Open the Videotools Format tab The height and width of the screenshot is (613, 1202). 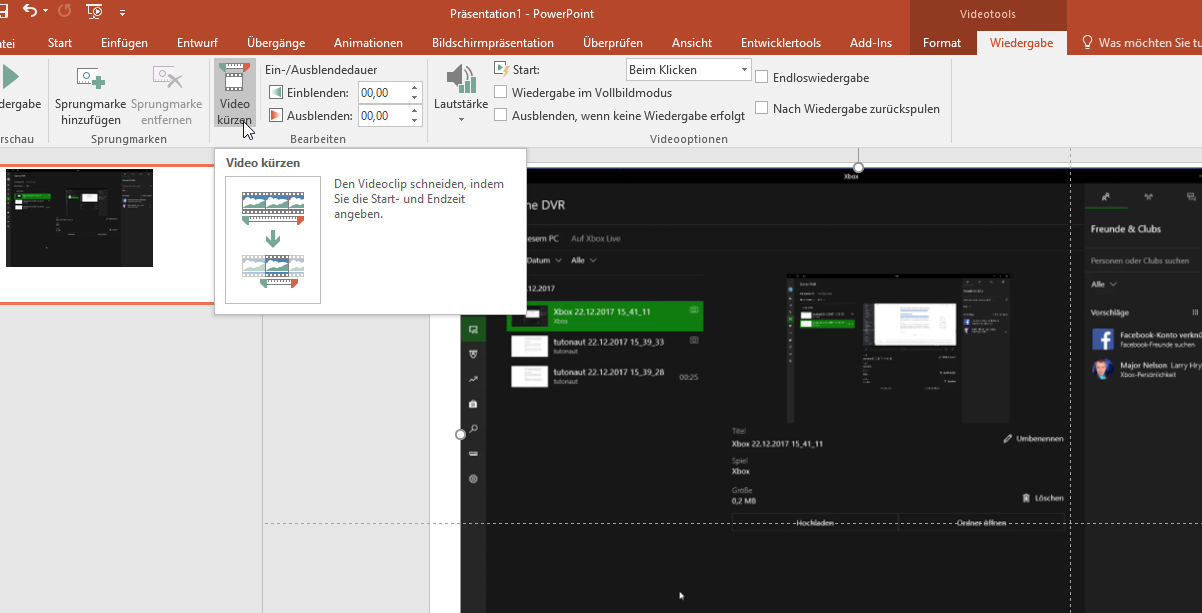pos(942,43)
